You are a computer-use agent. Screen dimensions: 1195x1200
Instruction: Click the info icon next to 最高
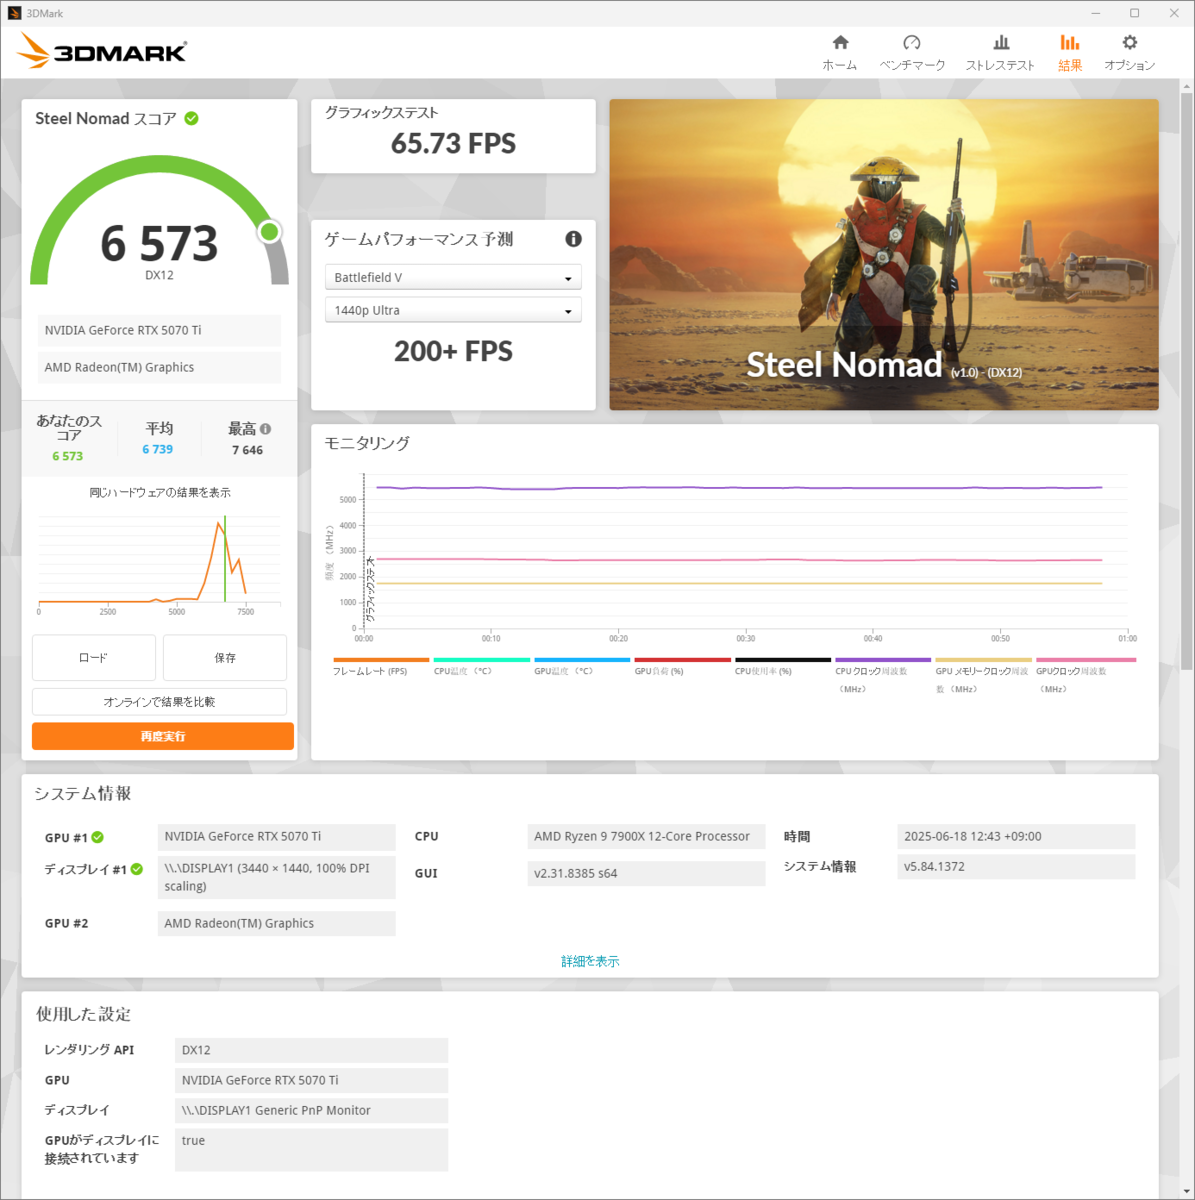click(x=265, y=429)
